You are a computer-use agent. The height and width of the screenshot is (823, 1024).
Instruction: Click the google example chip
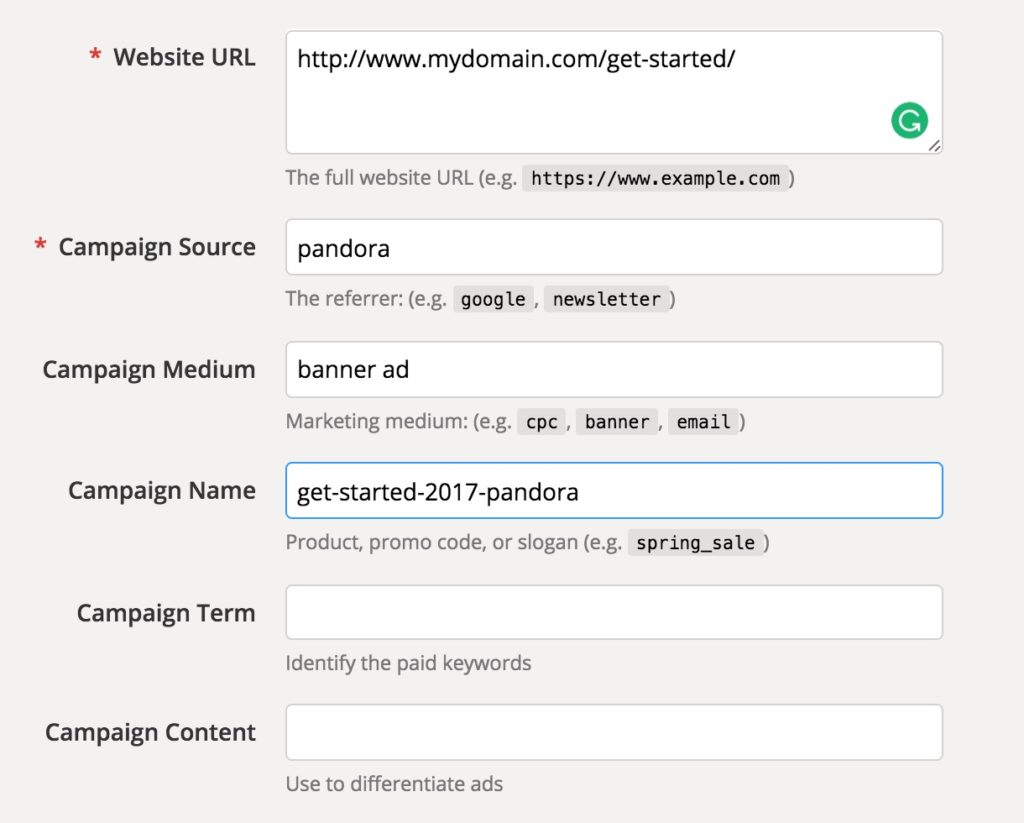(493, 299)
